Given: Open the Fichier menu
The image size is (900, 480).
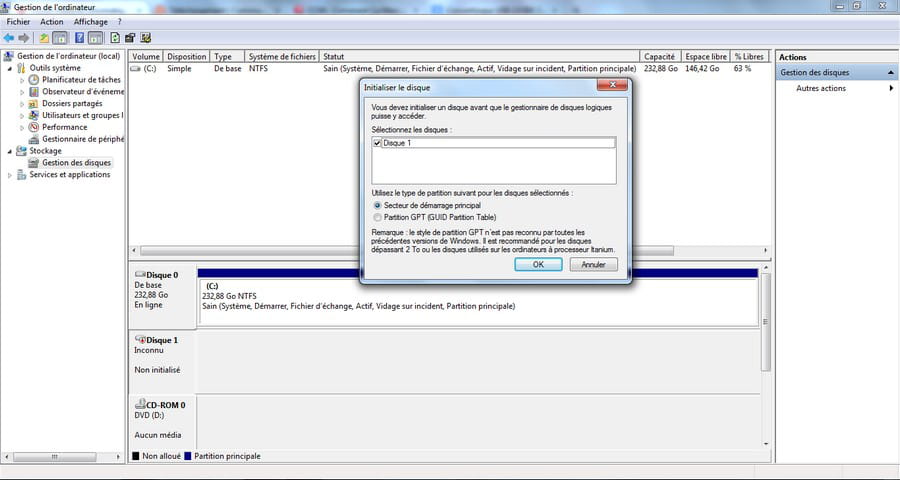Looking at the screenshot, I should pos(18,22).
